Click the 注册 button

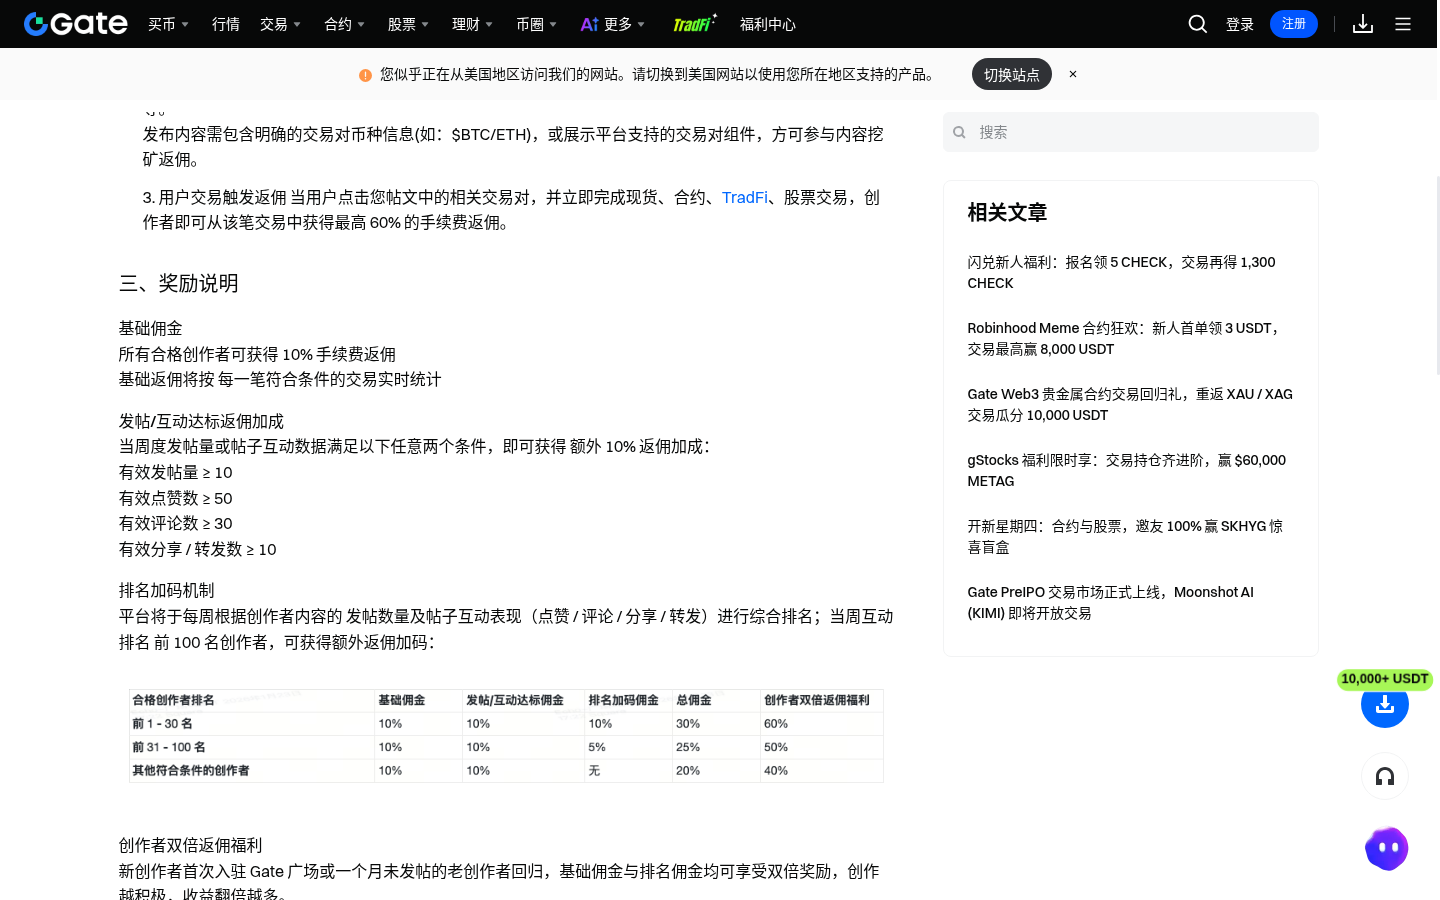coord(1294,24)
